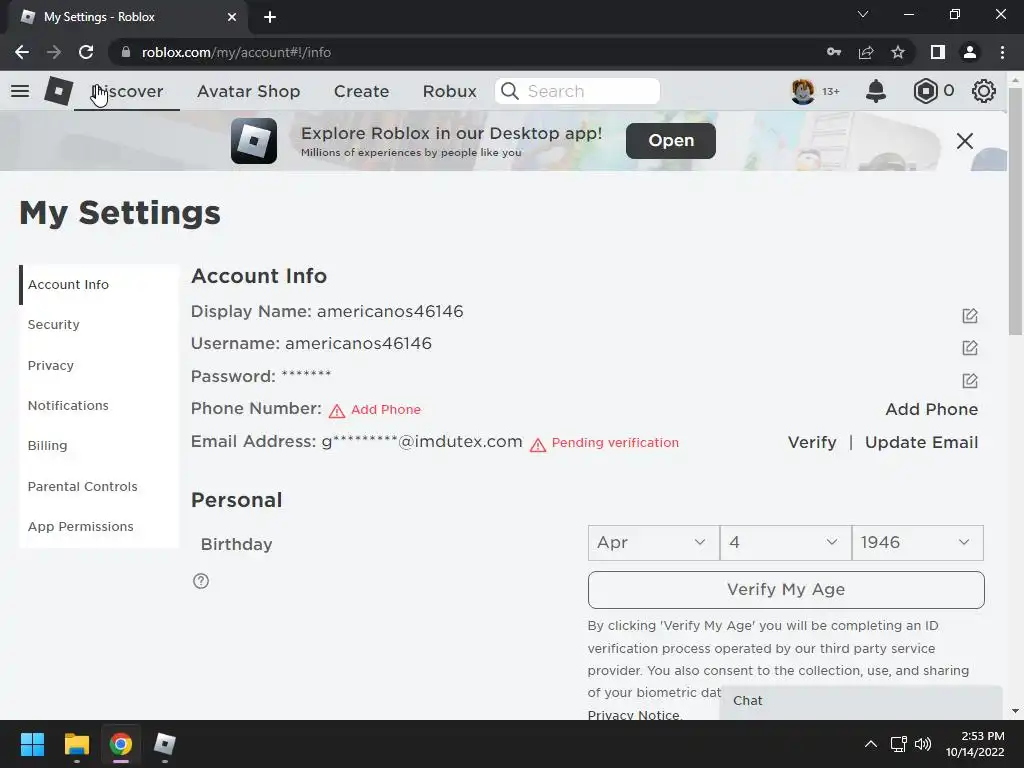Open the avatar profile picture

tap(803, 91)
